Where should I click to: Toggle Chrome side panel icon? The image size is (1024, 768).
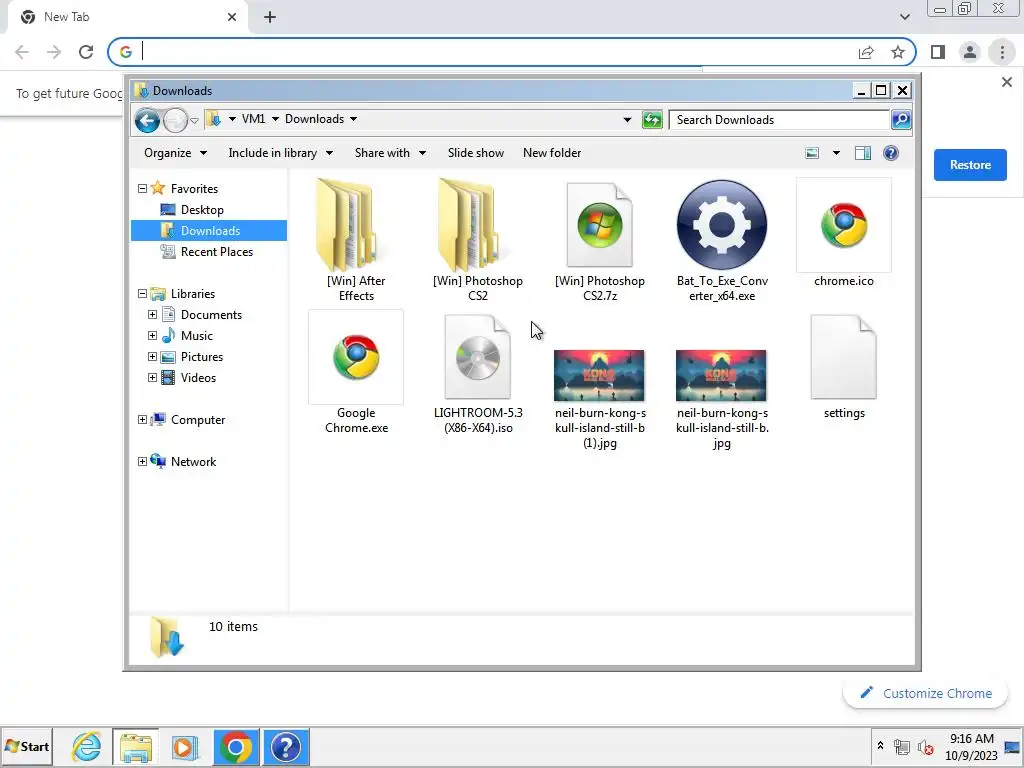(x=938, y=52)
